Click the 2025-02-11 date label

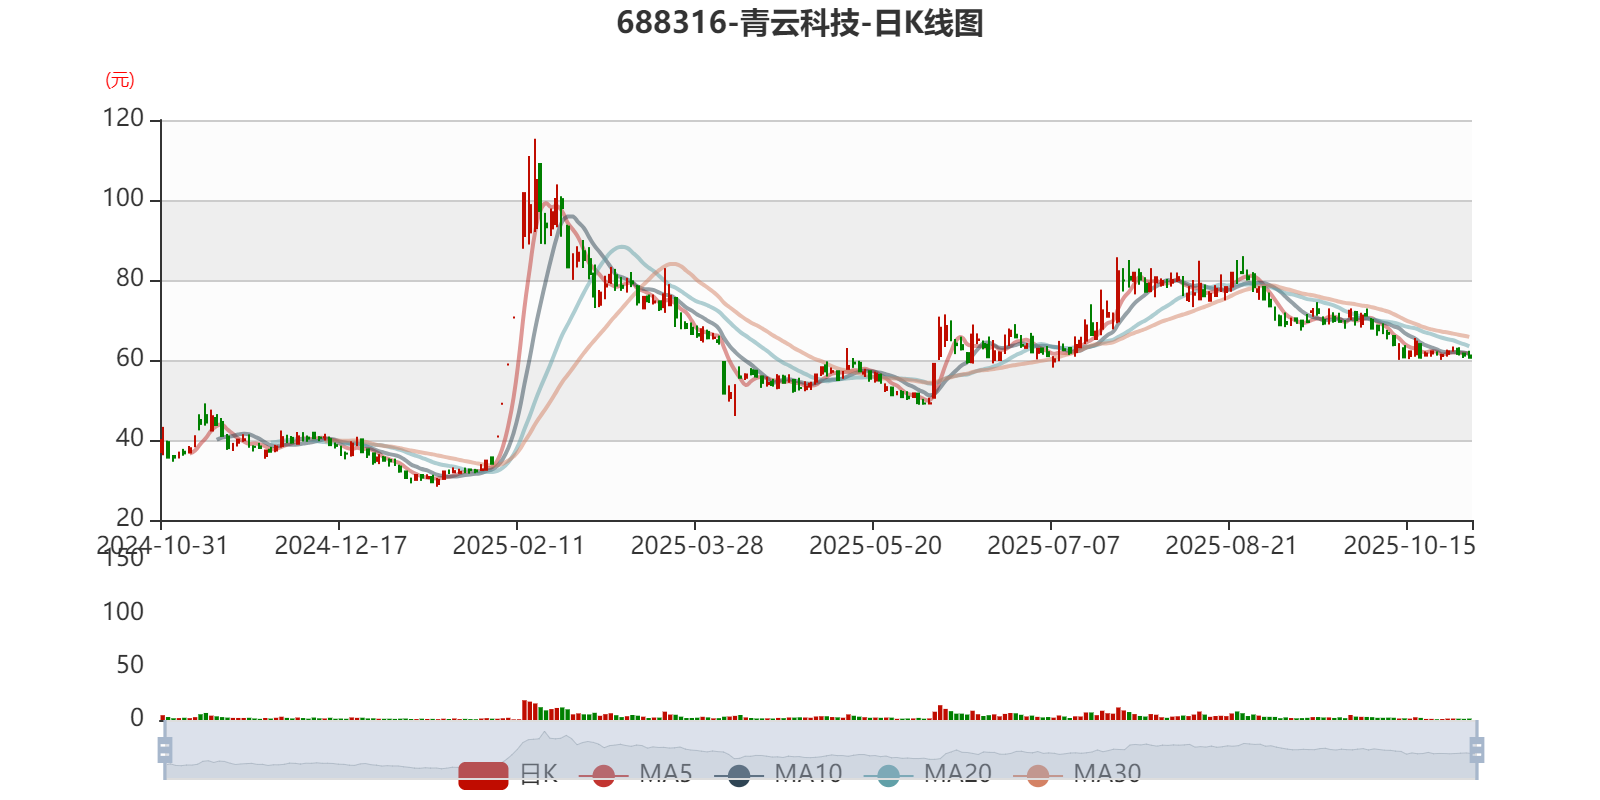click(x=519, y=545)
